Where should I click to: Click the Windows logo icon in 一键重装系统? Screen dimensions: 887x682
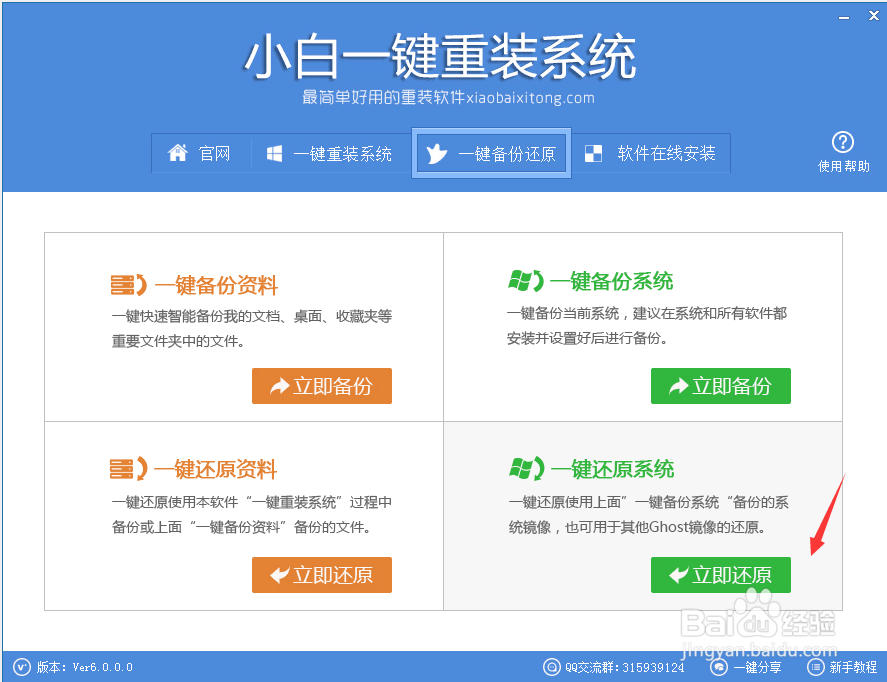pyautogui.click(x=274, y=153)
